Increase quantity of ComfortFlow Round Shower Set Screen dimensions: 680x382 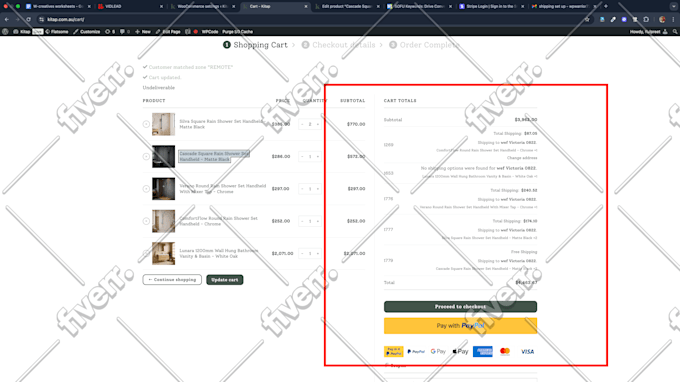[318, 221]
